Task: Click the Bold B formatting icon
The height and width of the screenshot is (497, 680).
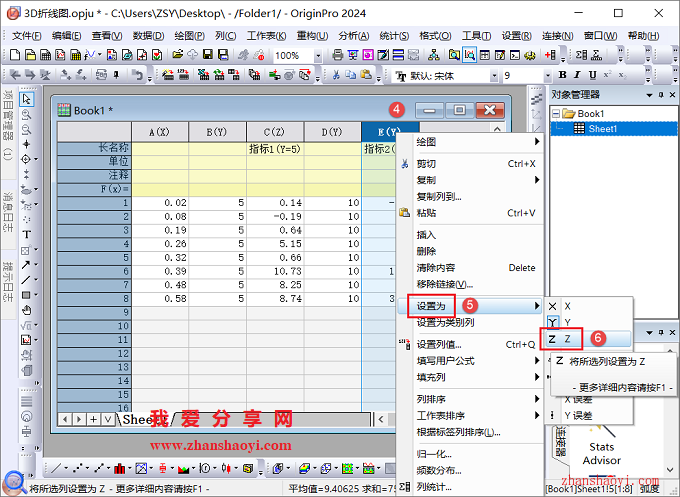Action: 562,75
